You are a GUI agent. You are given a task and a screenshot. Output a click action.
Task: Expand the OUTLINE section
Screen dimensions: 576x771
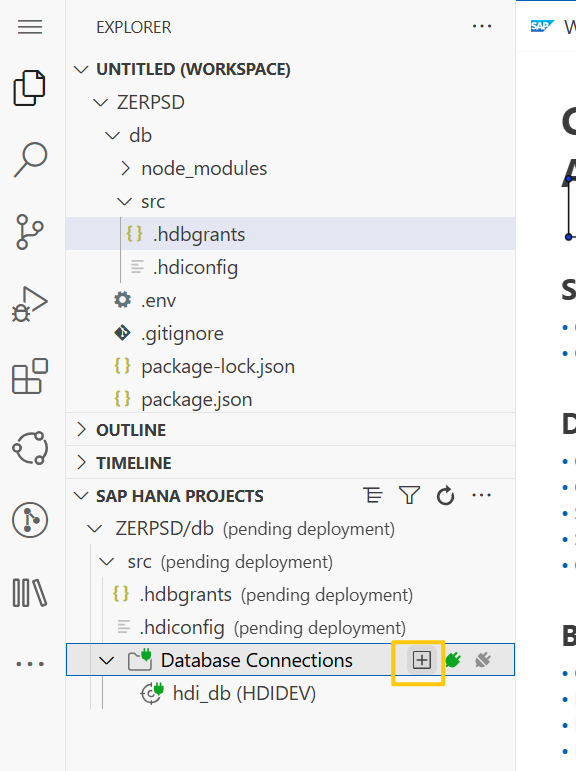point(82,430)
